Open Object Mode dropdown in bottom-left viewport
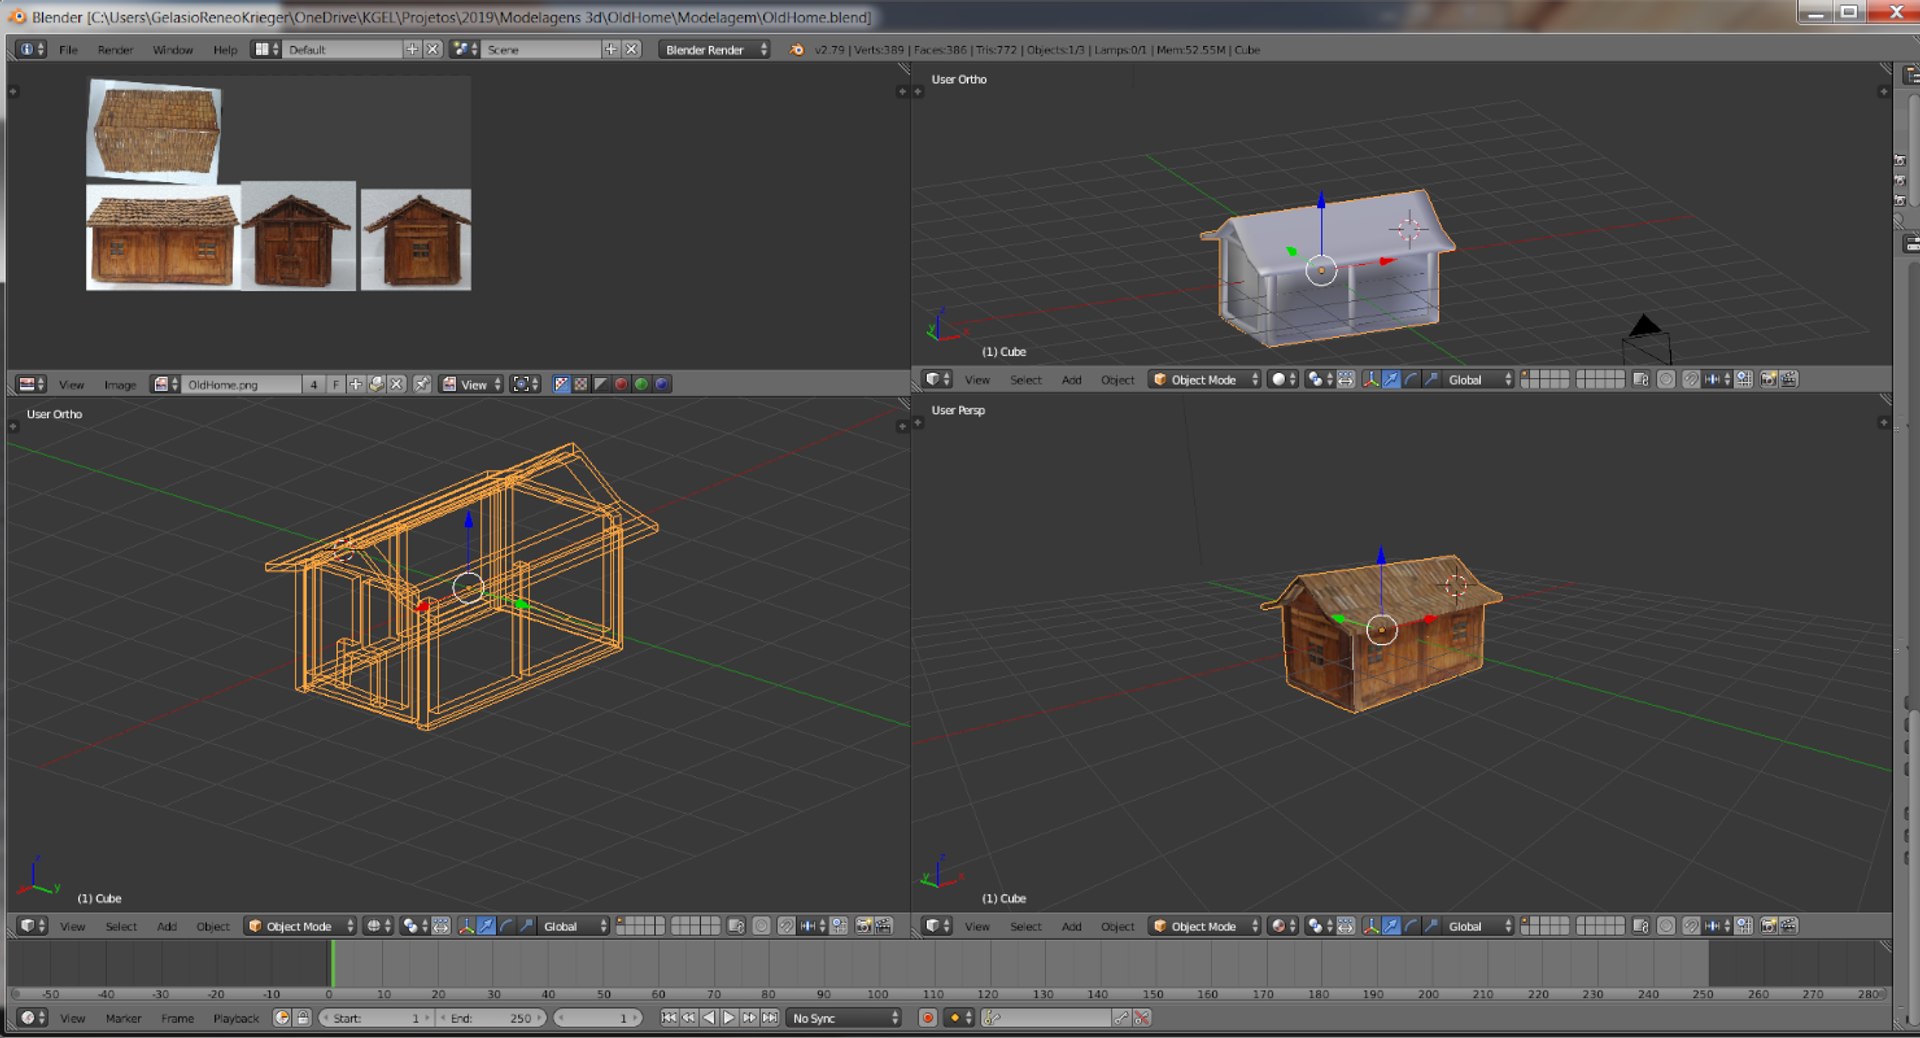The width and height of the screenshot is (1920, 1038). pos(299,927)
